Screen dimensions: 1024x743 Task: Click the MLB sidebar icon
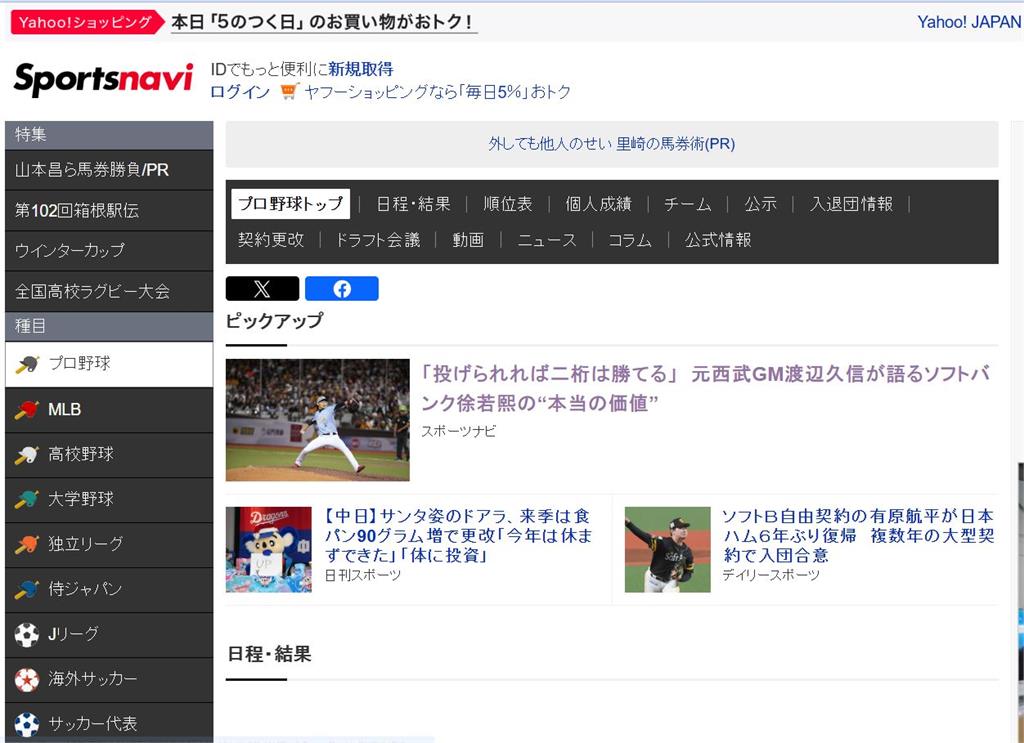(x=28, y=410)
